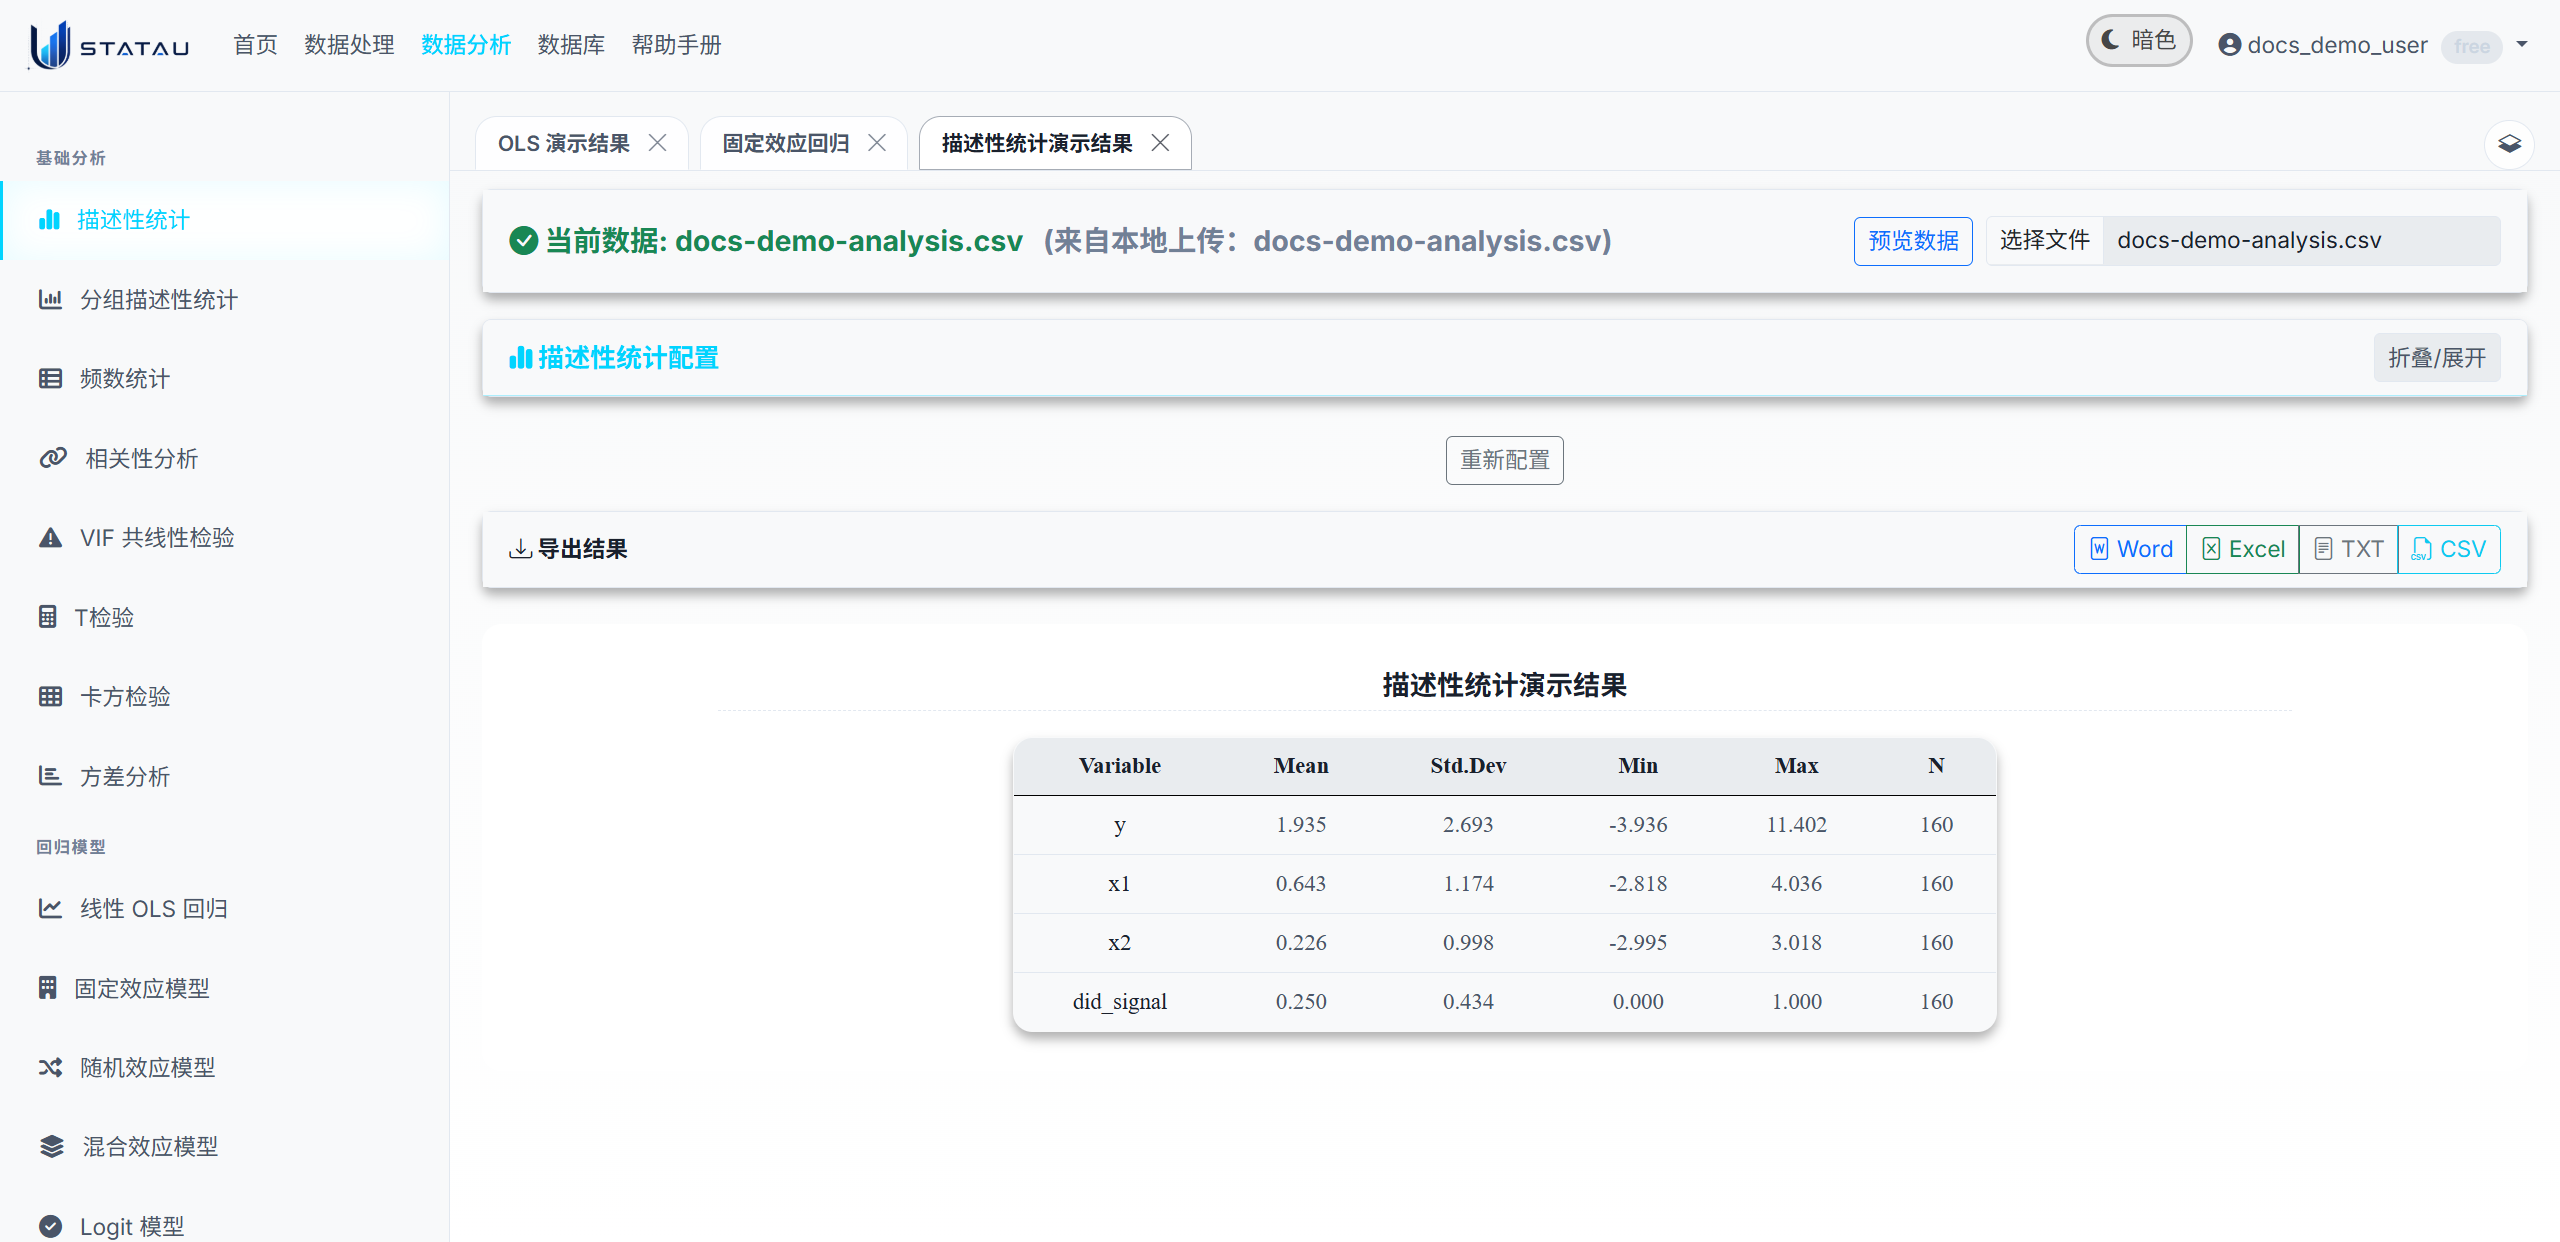Click the 描述性统计演示结果 table heading

click(x=1504, y=685)
